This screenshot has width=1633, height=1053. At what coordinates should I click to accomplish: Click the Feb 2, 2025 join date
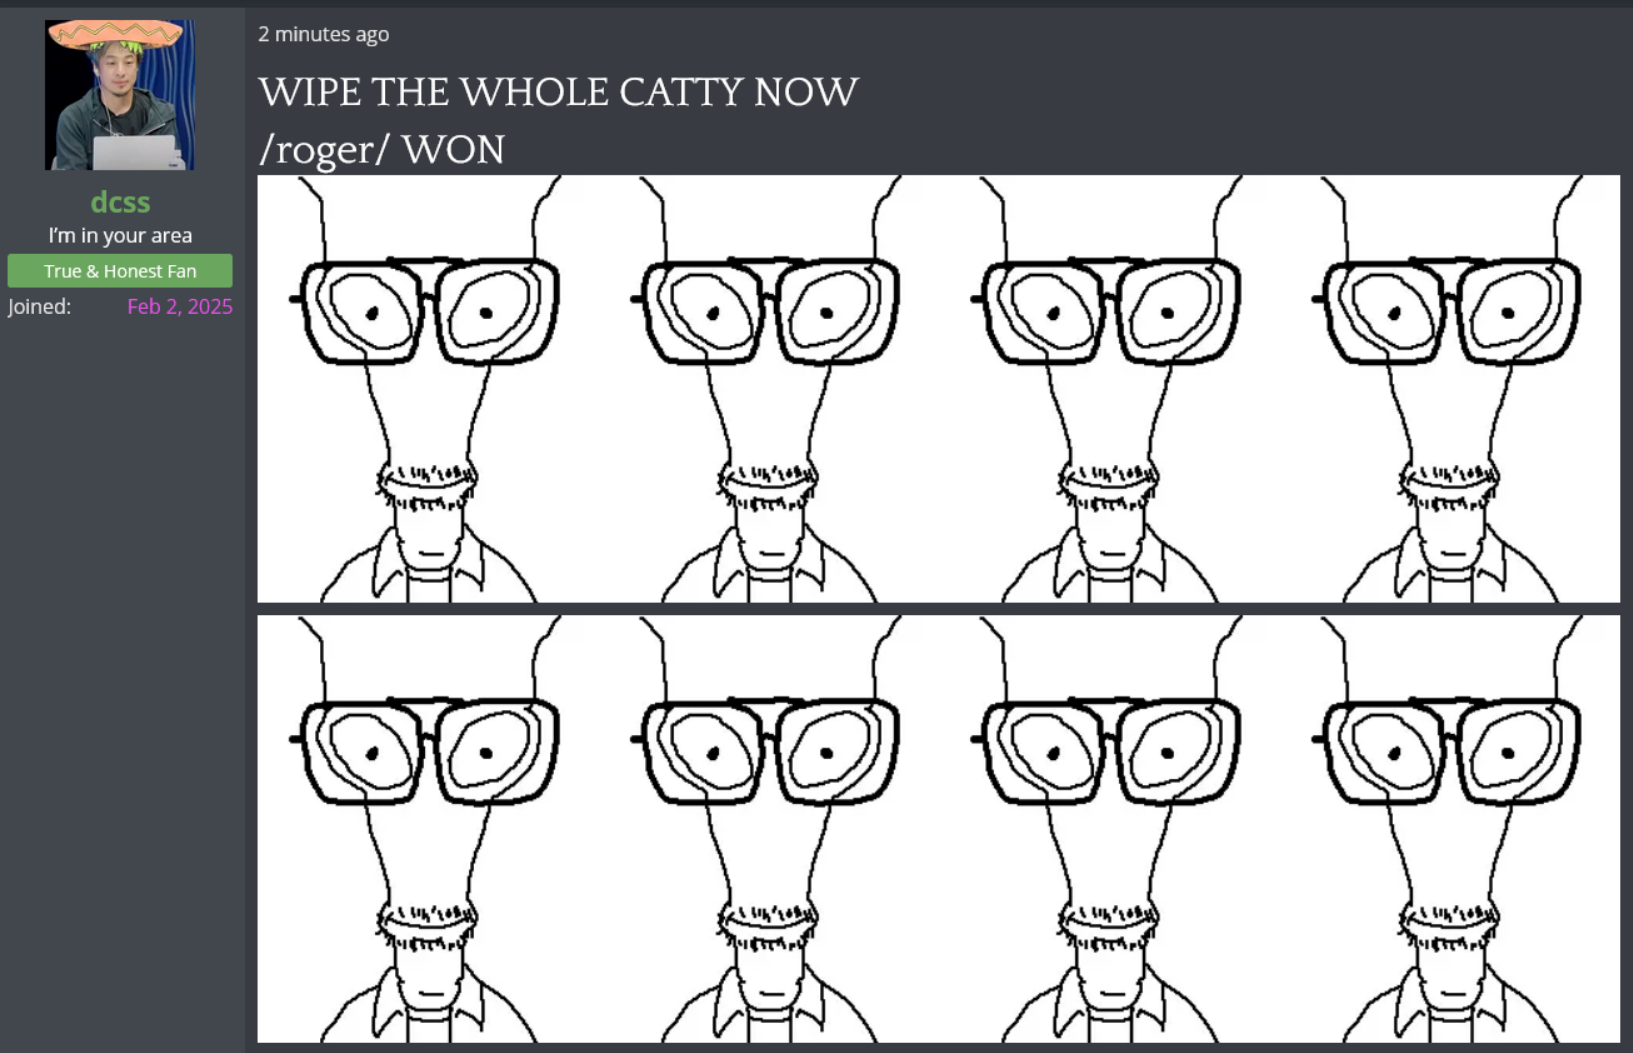pyautogui.click(x=180, y=307)
